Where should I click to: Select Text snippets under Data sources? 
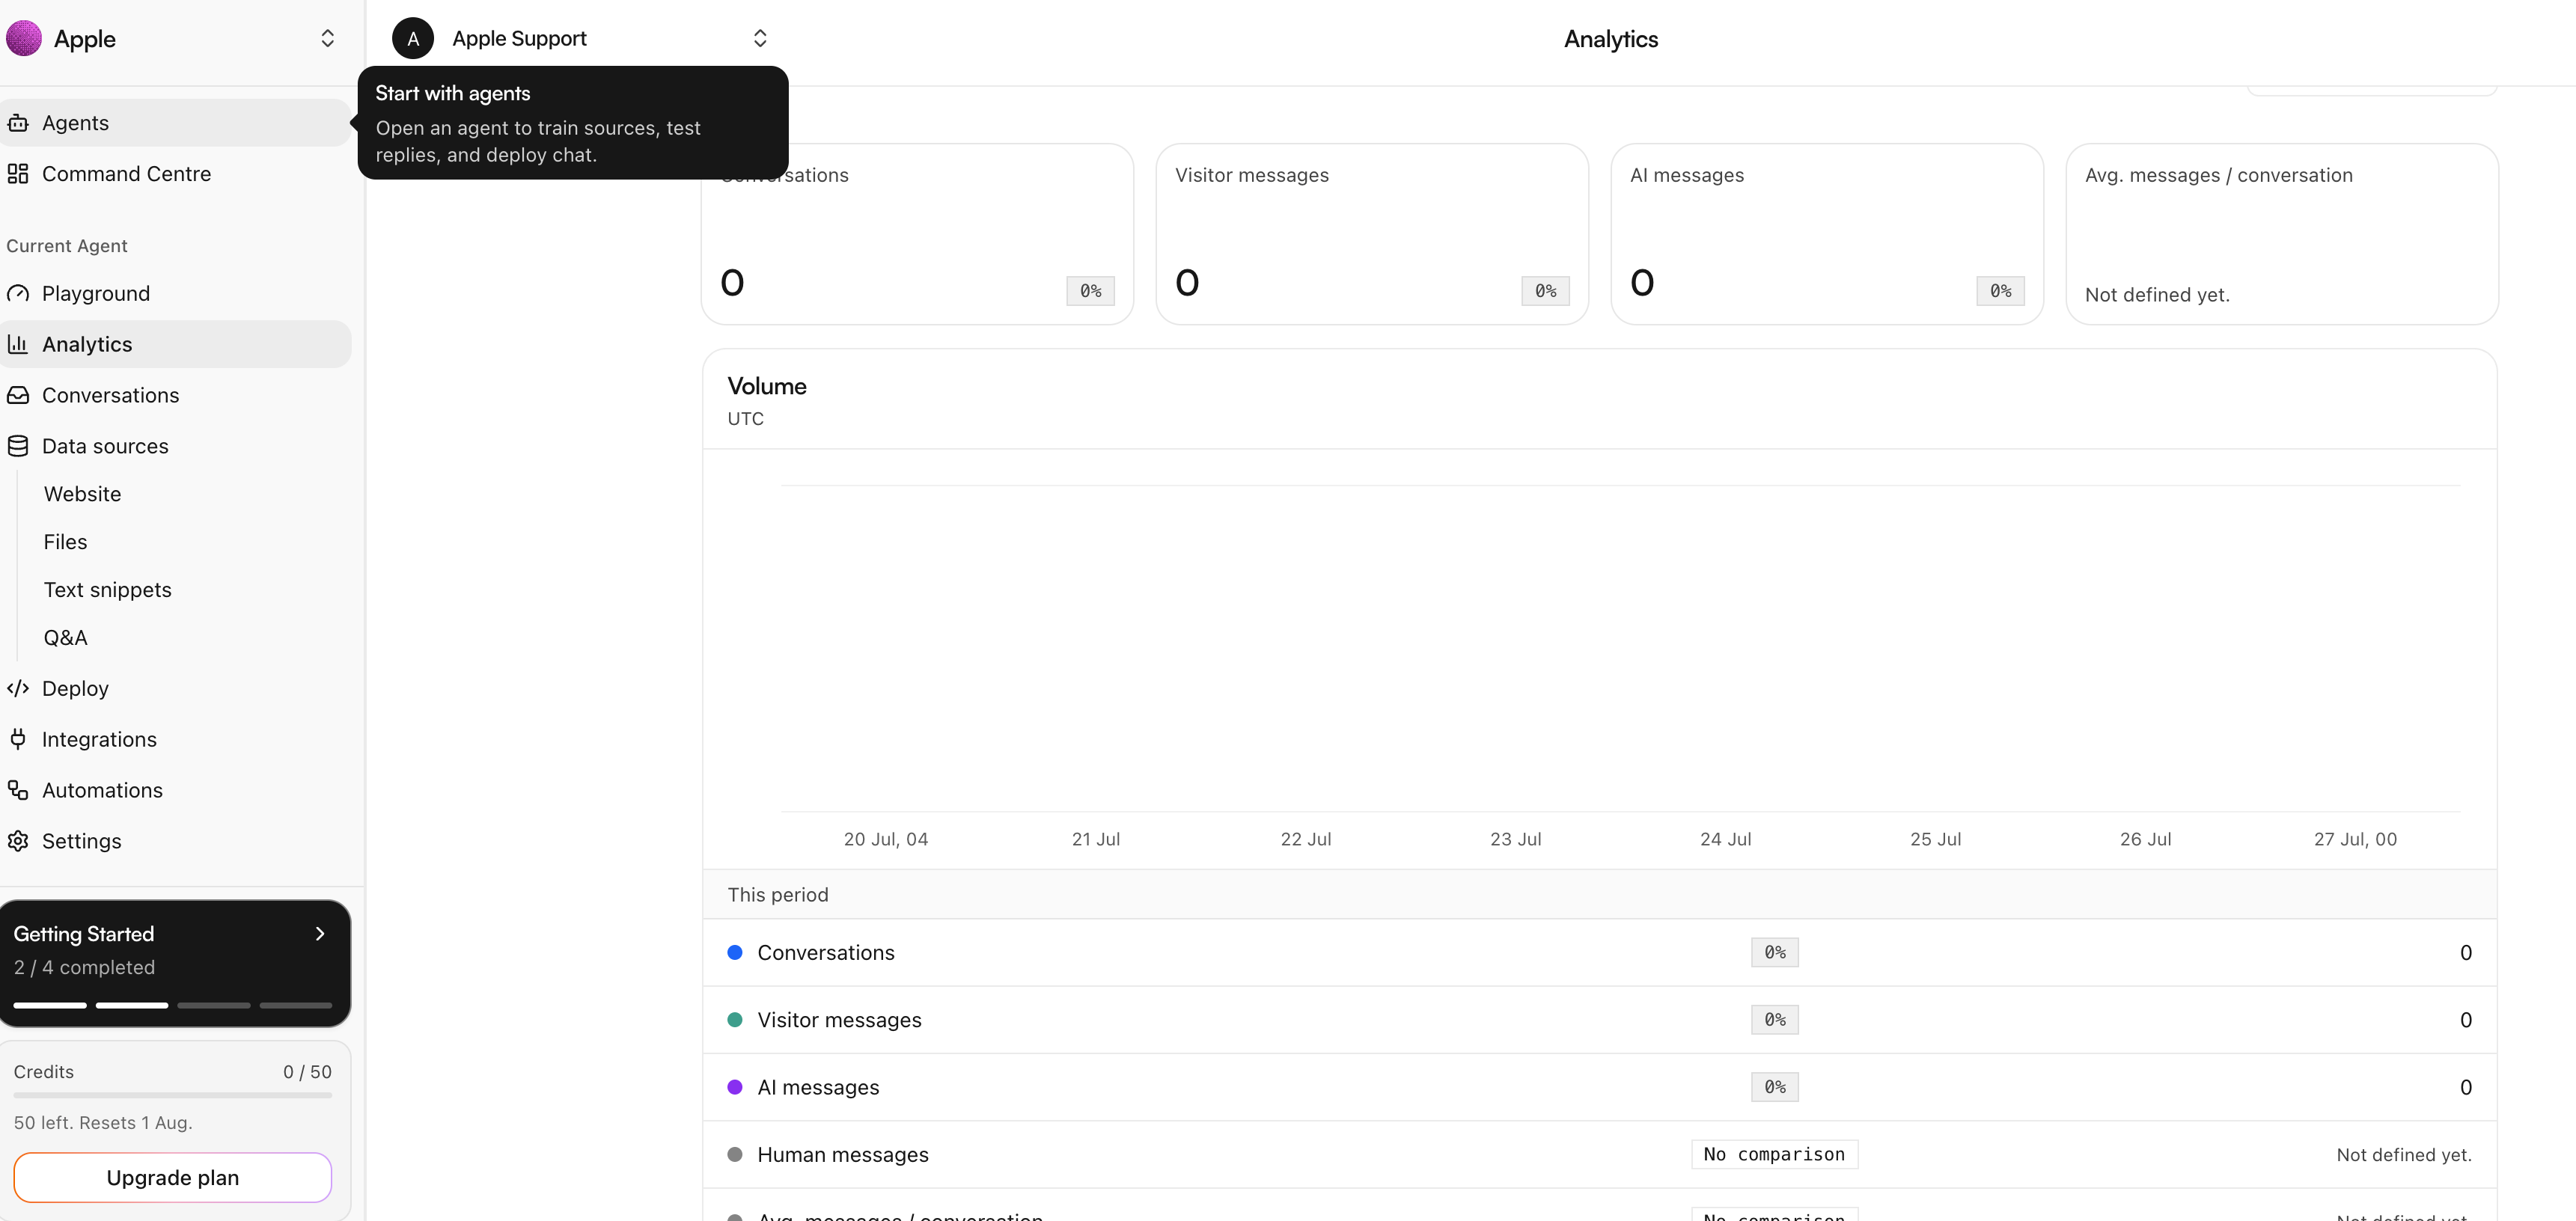pyautogui.click(x=107, y=590)
